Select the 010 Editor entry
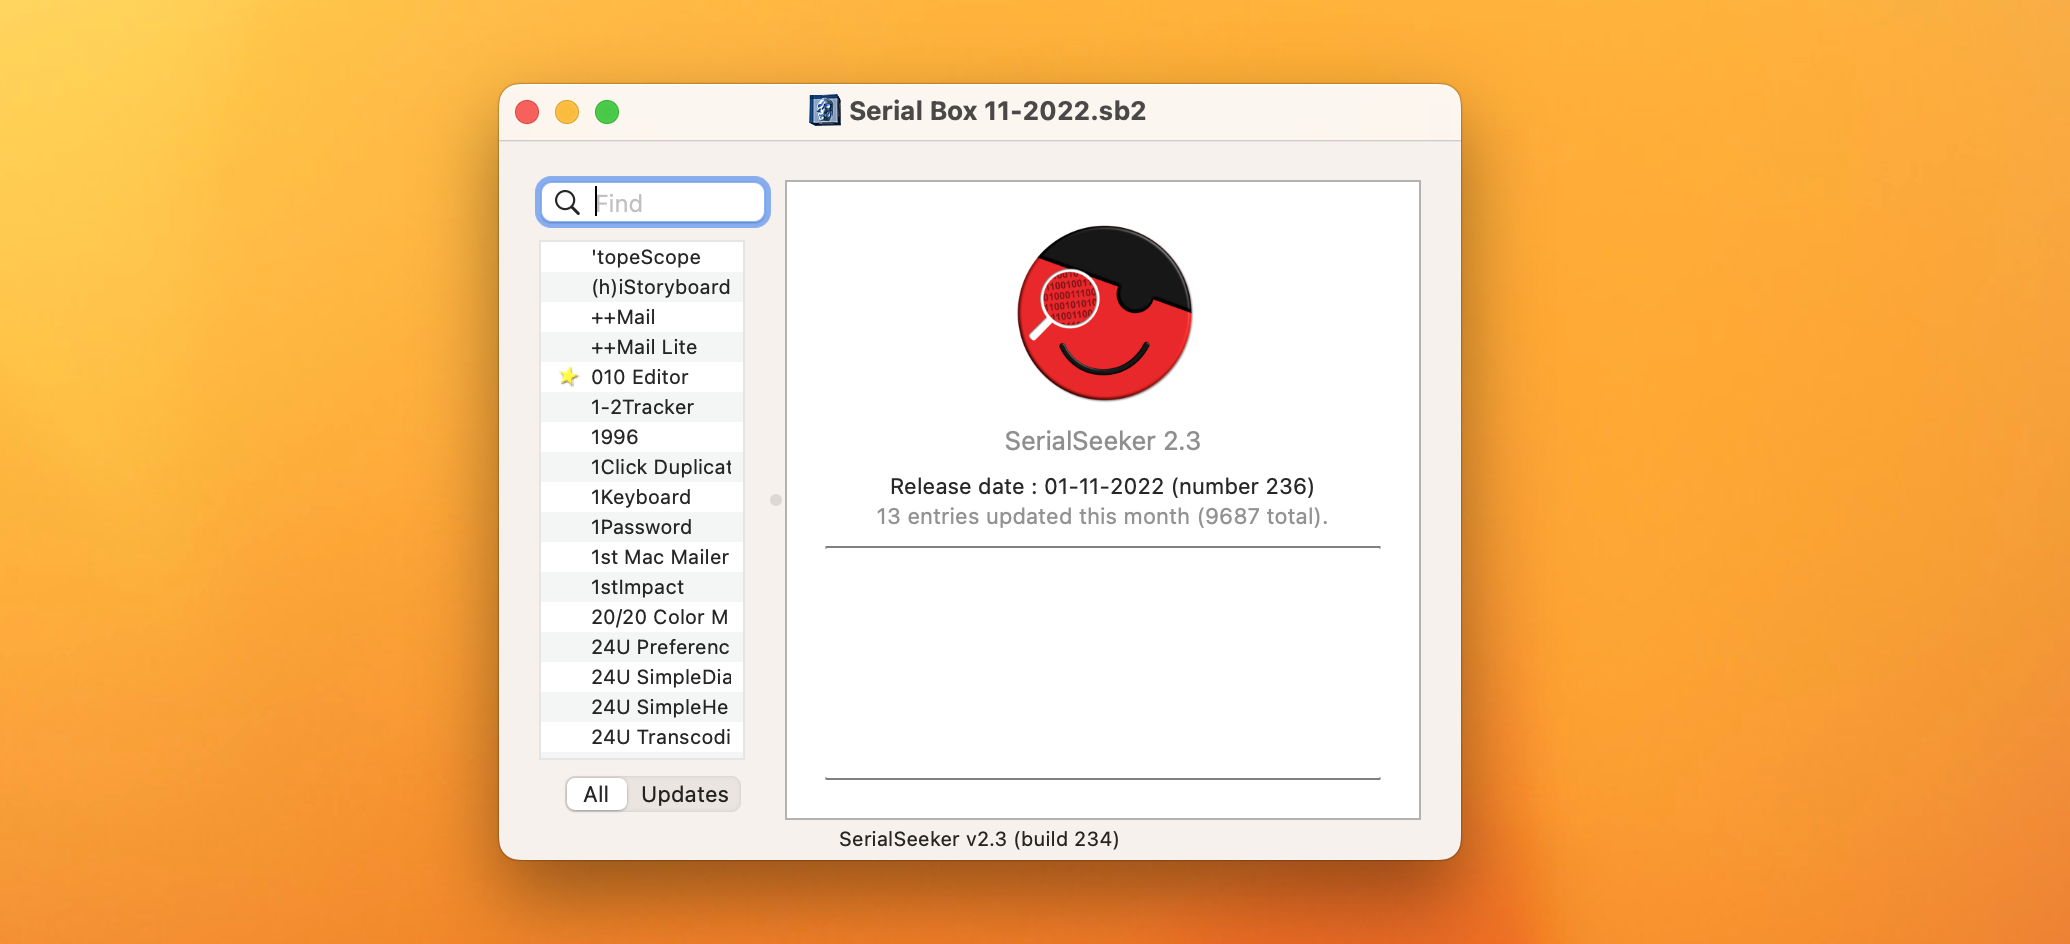The image size is (2070, 944). (642, 377)
